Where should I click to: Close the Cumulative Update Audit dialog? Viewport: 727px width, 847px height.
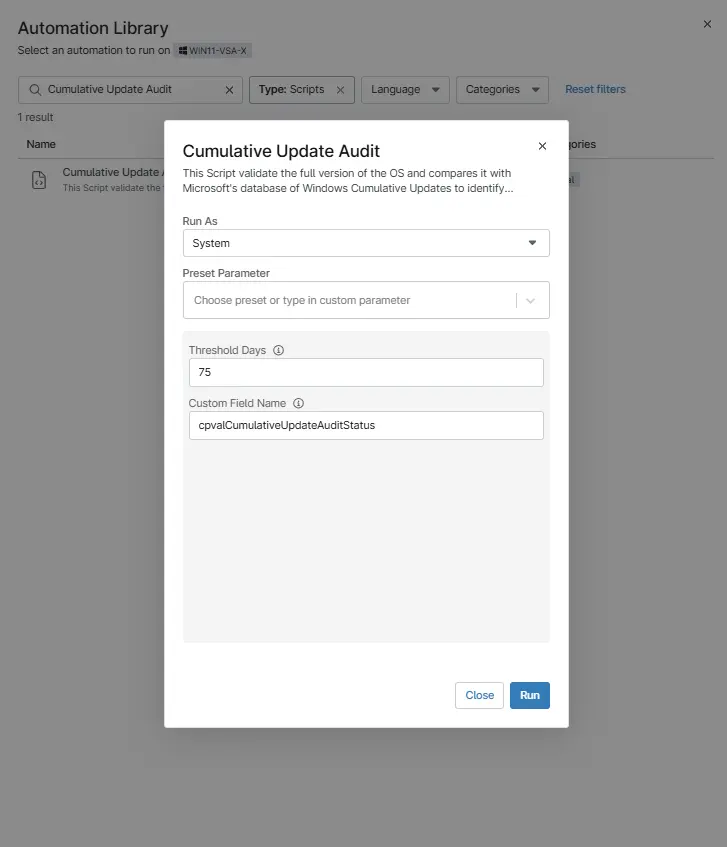click(x=542, y=146)
